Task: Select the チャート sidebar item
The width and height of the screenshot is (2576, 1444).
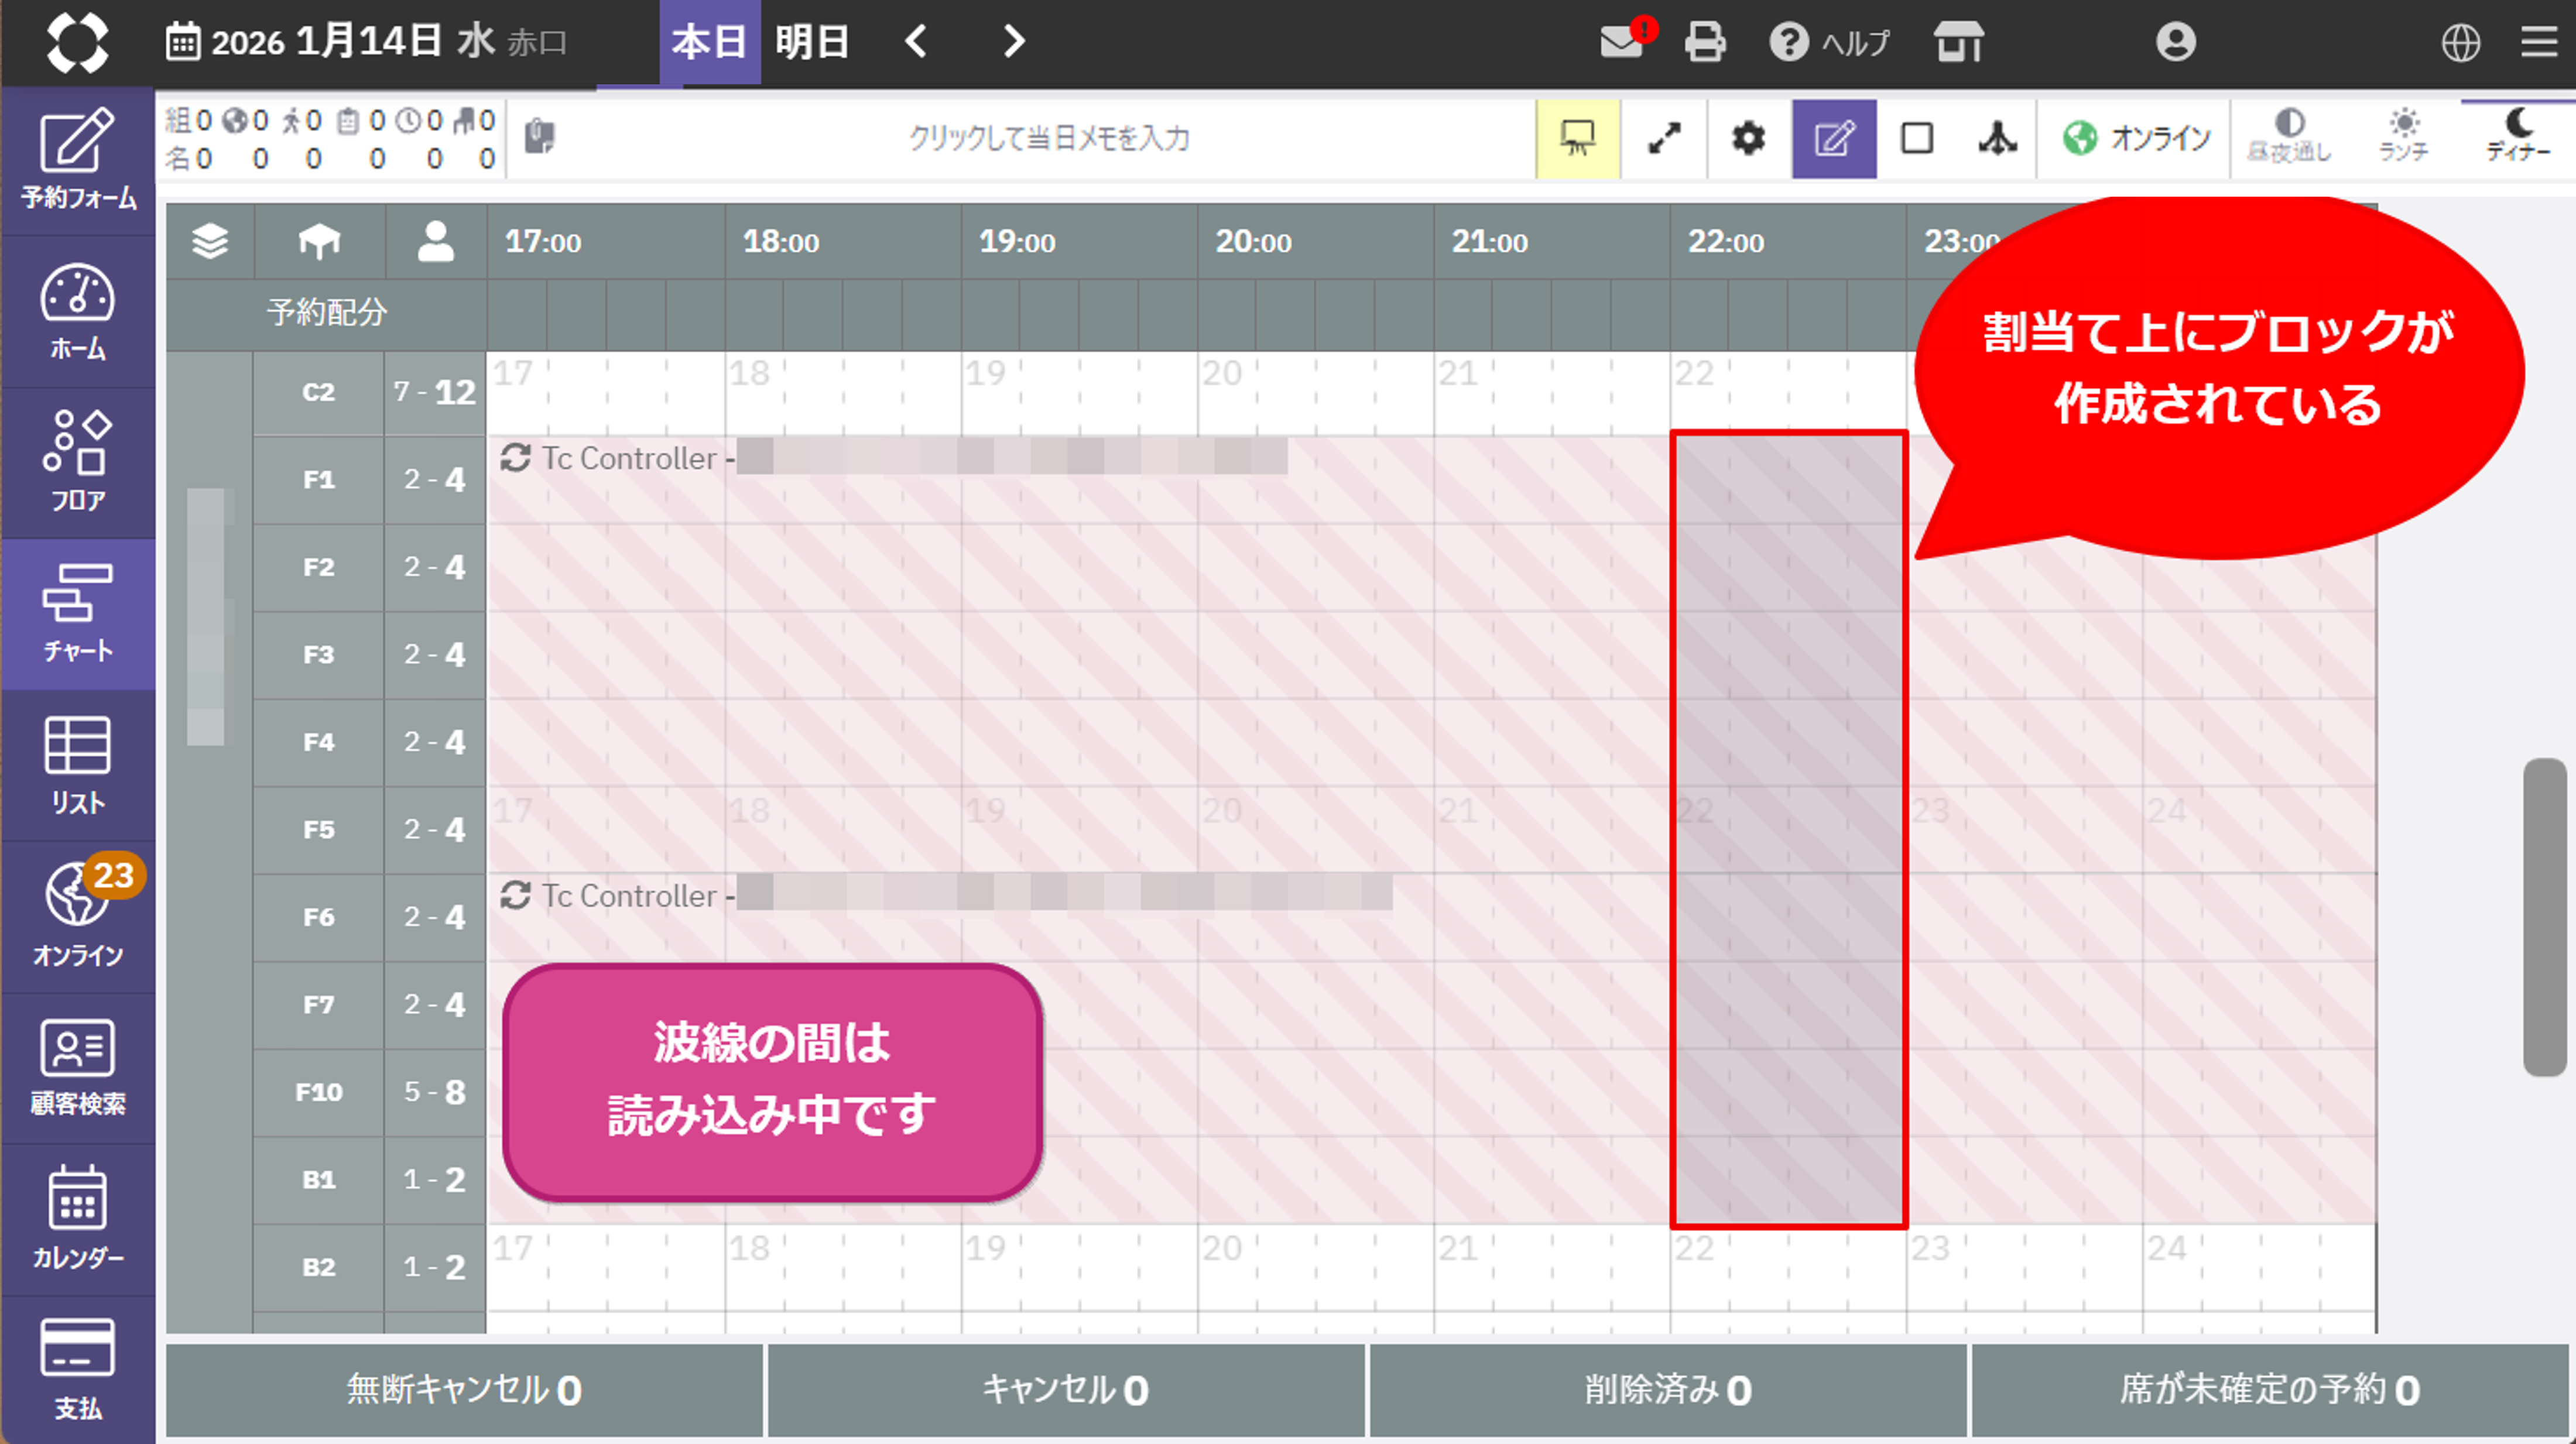Action: click(78, 614)
